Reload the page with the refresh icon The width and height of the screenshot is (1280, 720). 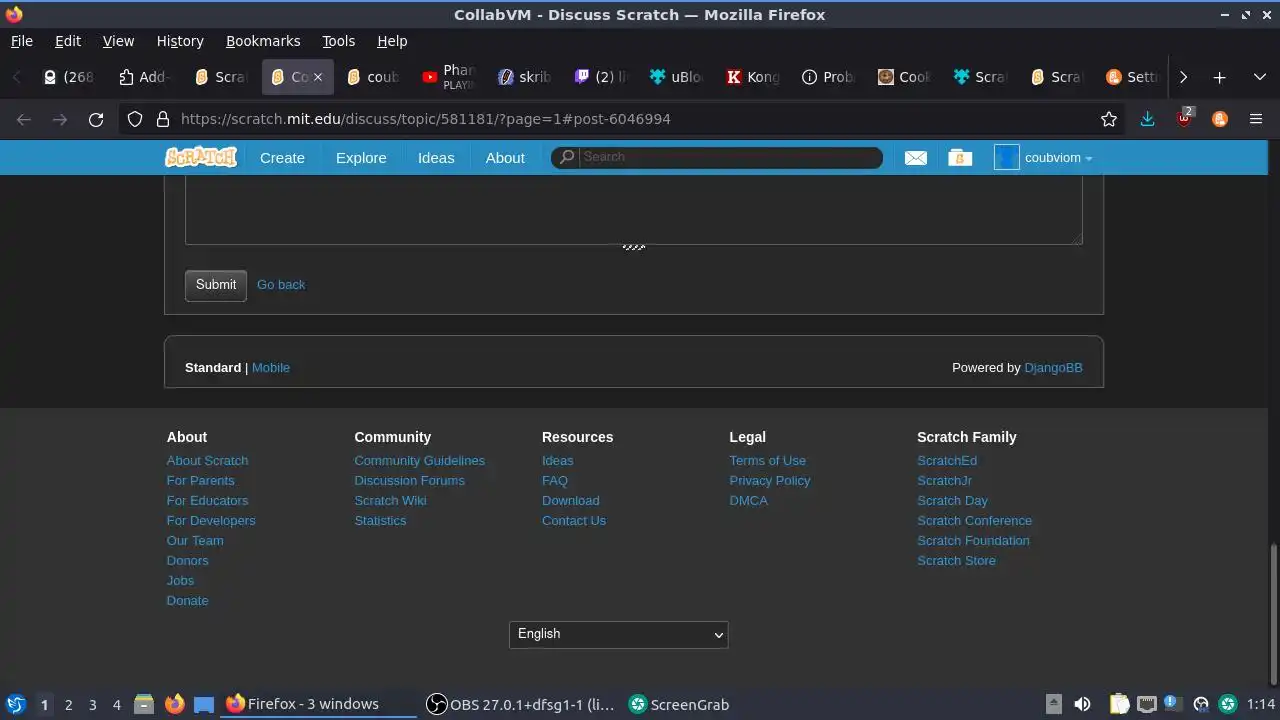[x=96, y=119]
